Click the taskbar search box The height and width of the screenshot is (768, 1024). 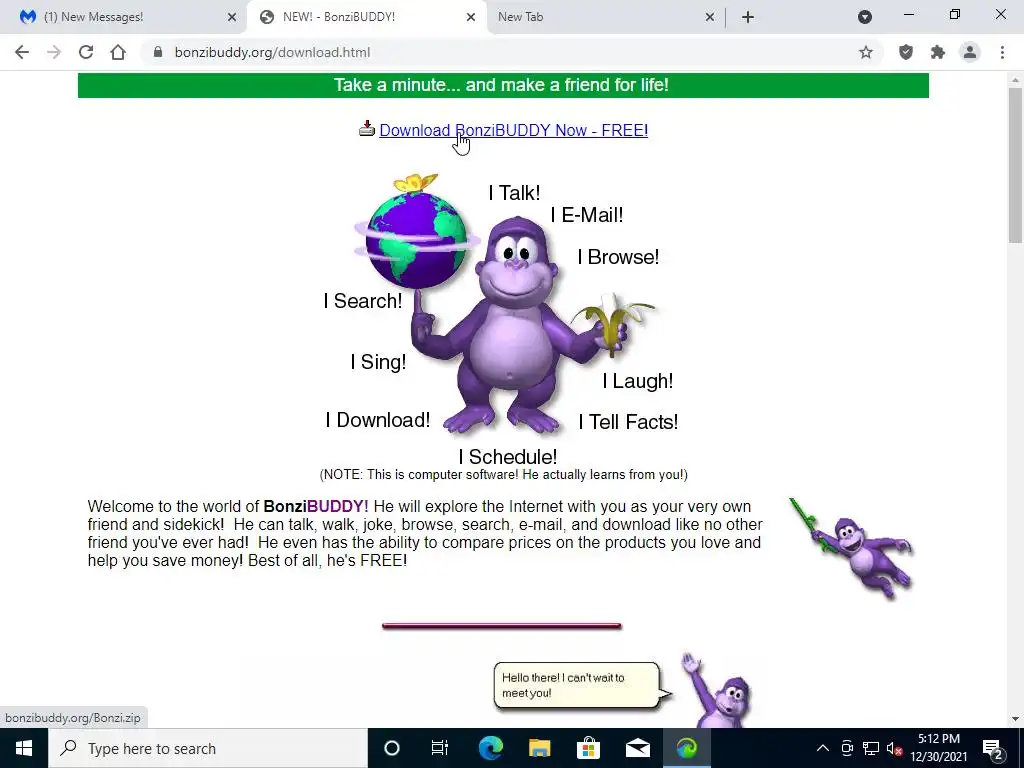click(x=208, y=748)
